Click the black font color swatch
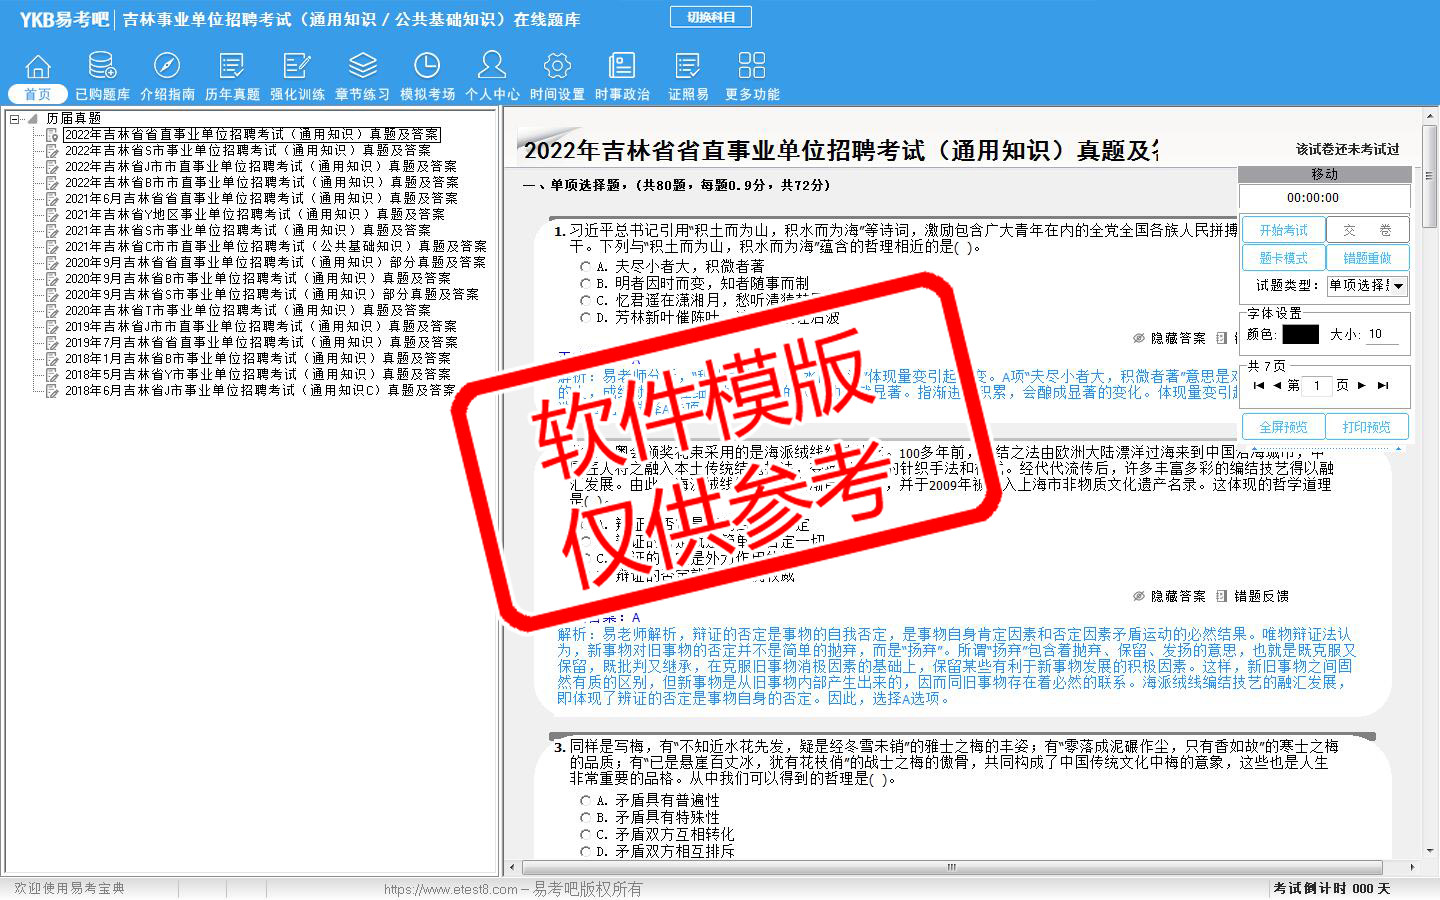Viewport: 1440px width, 900px height. coord(1300,335)
